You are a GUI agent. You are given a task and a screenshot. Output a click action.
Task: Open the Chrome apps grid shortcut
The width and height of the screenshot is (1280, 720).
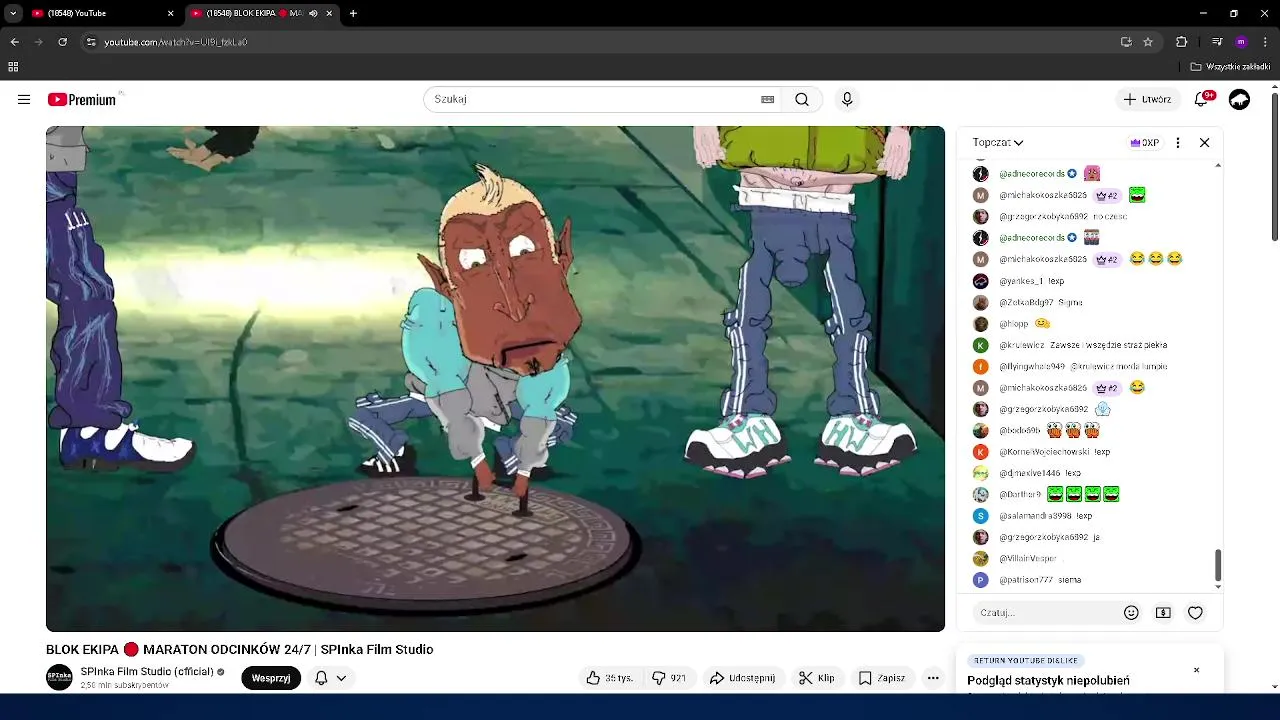(x=13, y=67)
